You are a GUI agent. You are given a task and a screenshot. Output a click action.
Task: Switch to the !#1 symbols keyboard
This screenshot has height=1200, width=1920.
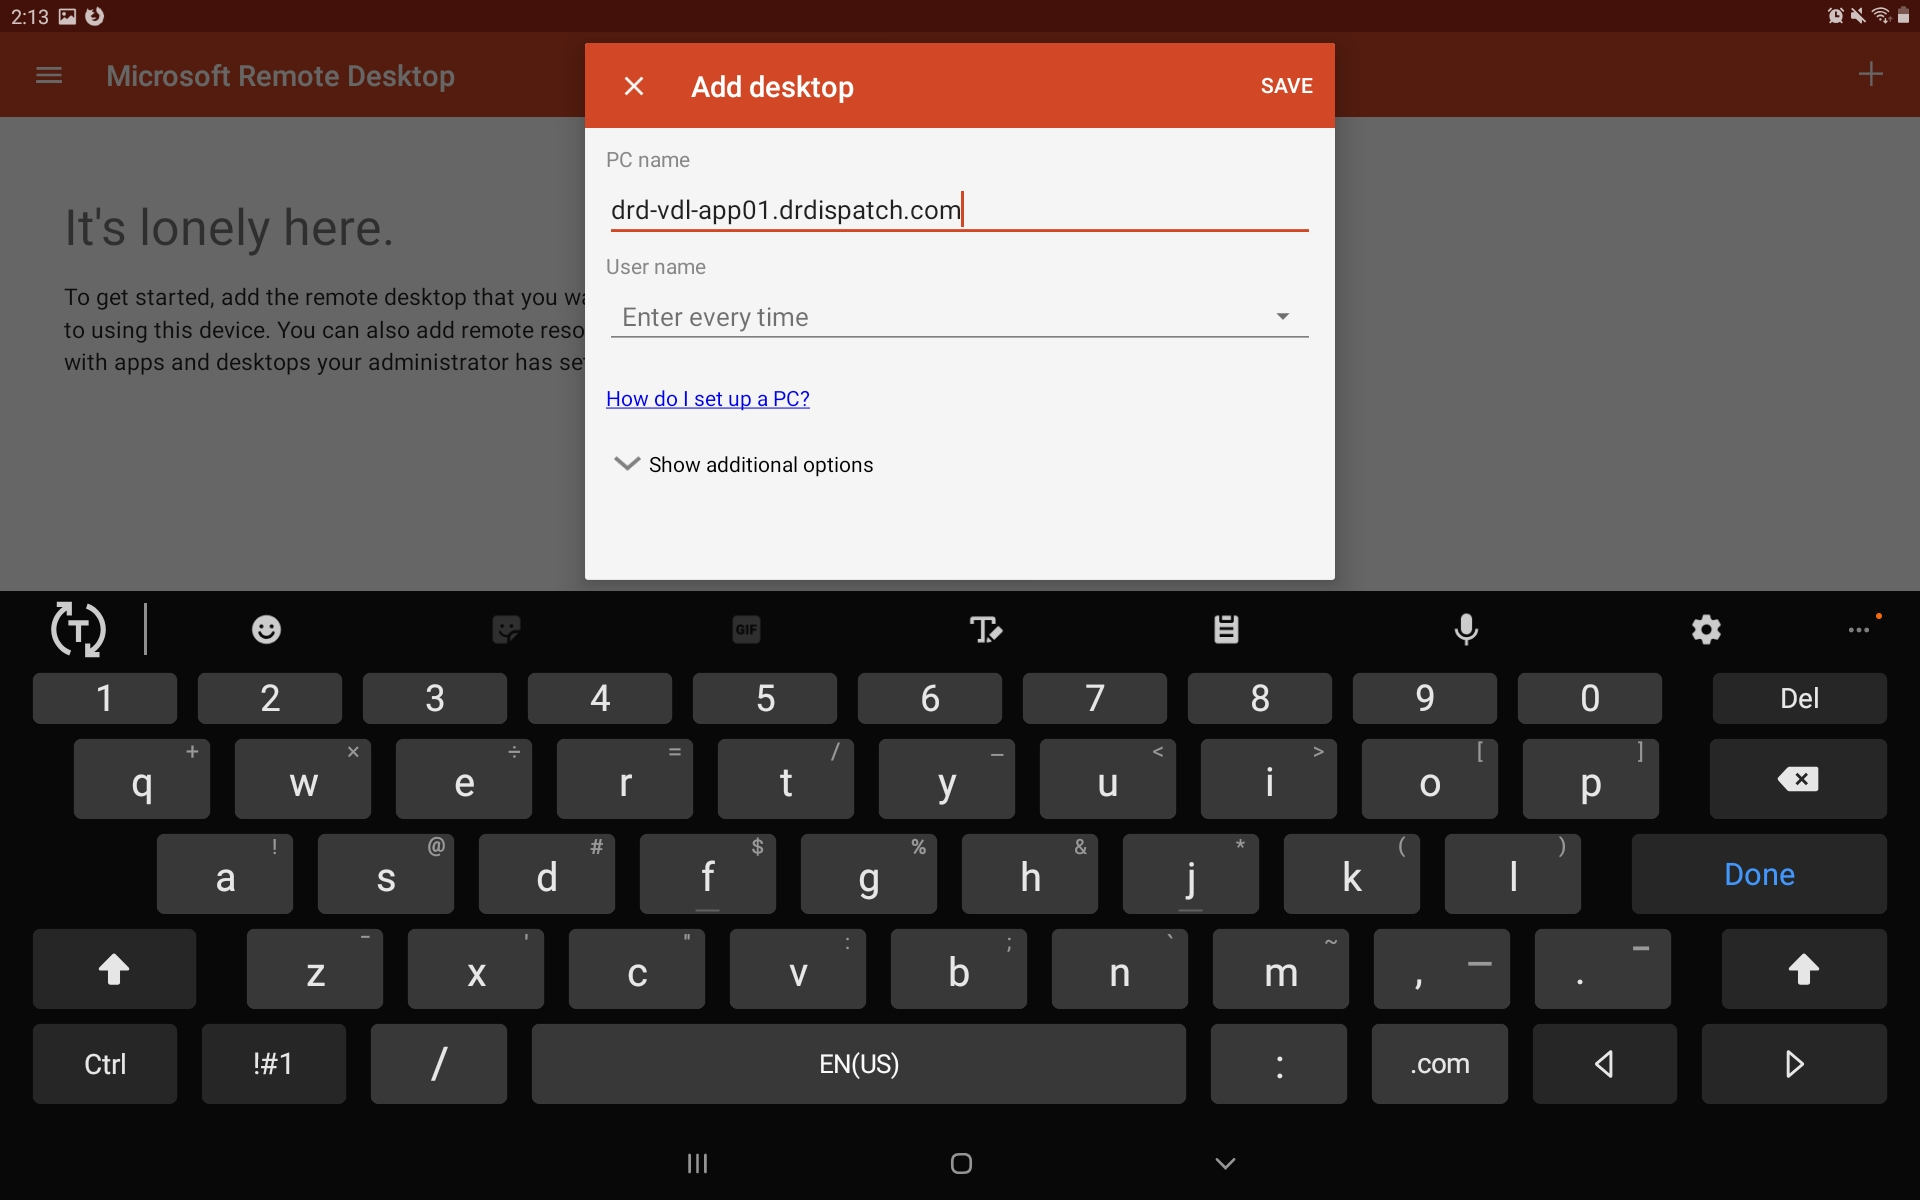(273, 1063)
